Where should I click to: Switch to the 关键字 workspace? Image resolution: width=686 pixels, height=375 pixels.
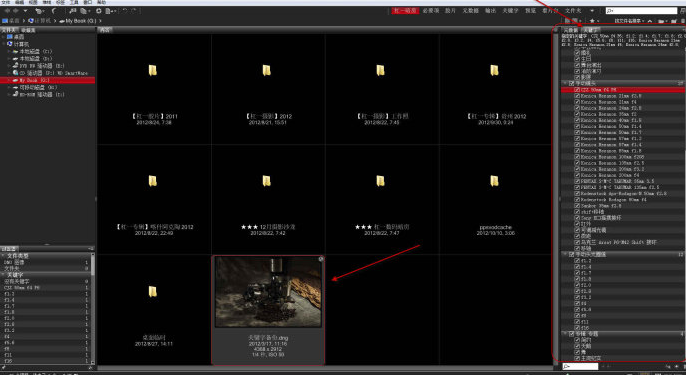510,11
